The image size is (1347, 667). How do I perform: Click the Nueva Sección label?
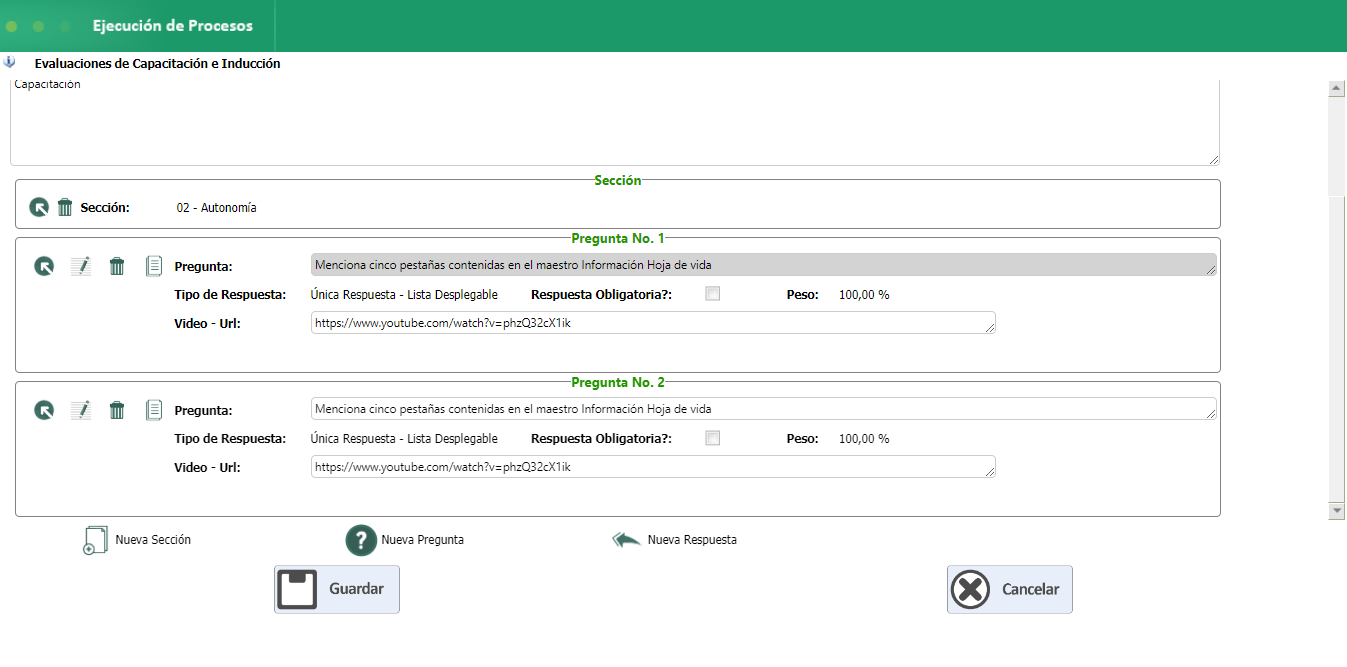coord(153,540)
